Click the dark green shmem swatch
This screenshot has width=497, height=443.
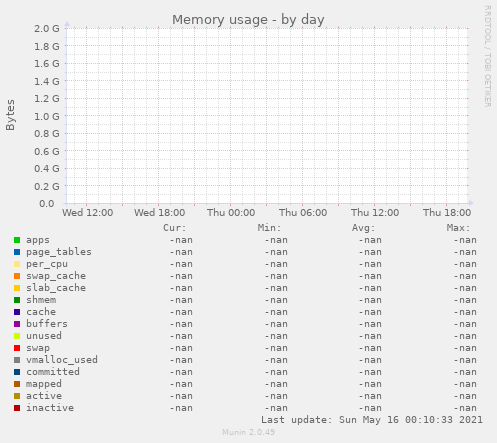[x=17, y=300]
